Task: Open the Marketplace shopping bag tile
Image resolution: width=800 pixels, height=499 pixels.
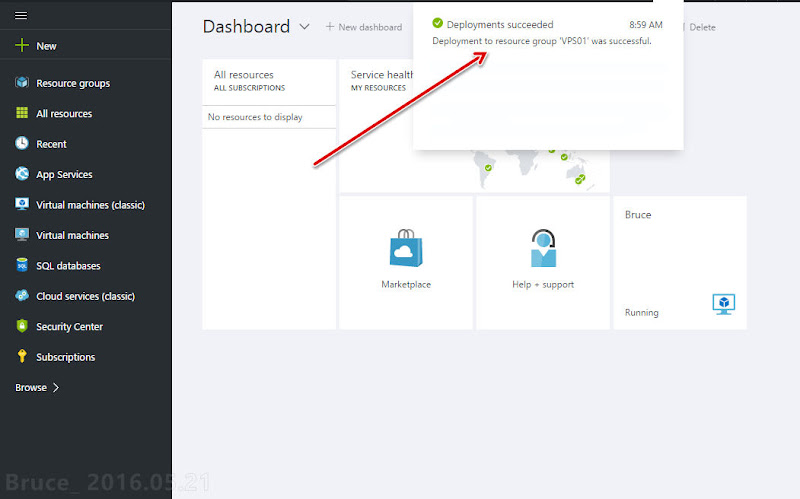Action: click(x=406, y=263)
